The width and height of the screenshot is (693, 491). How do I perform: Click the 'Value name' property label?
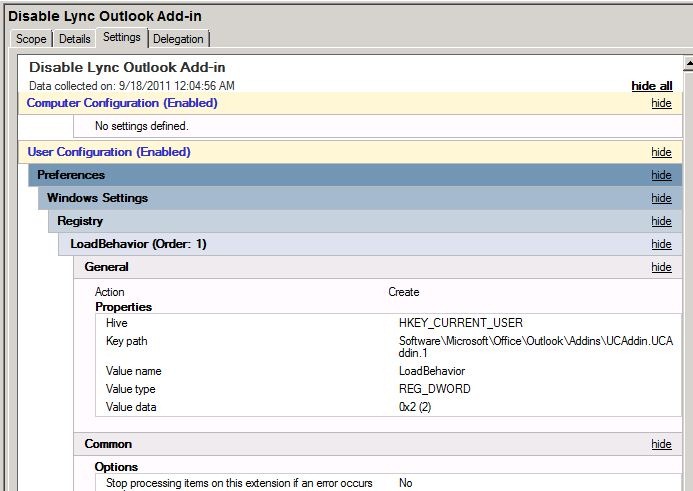coord(133,371)
